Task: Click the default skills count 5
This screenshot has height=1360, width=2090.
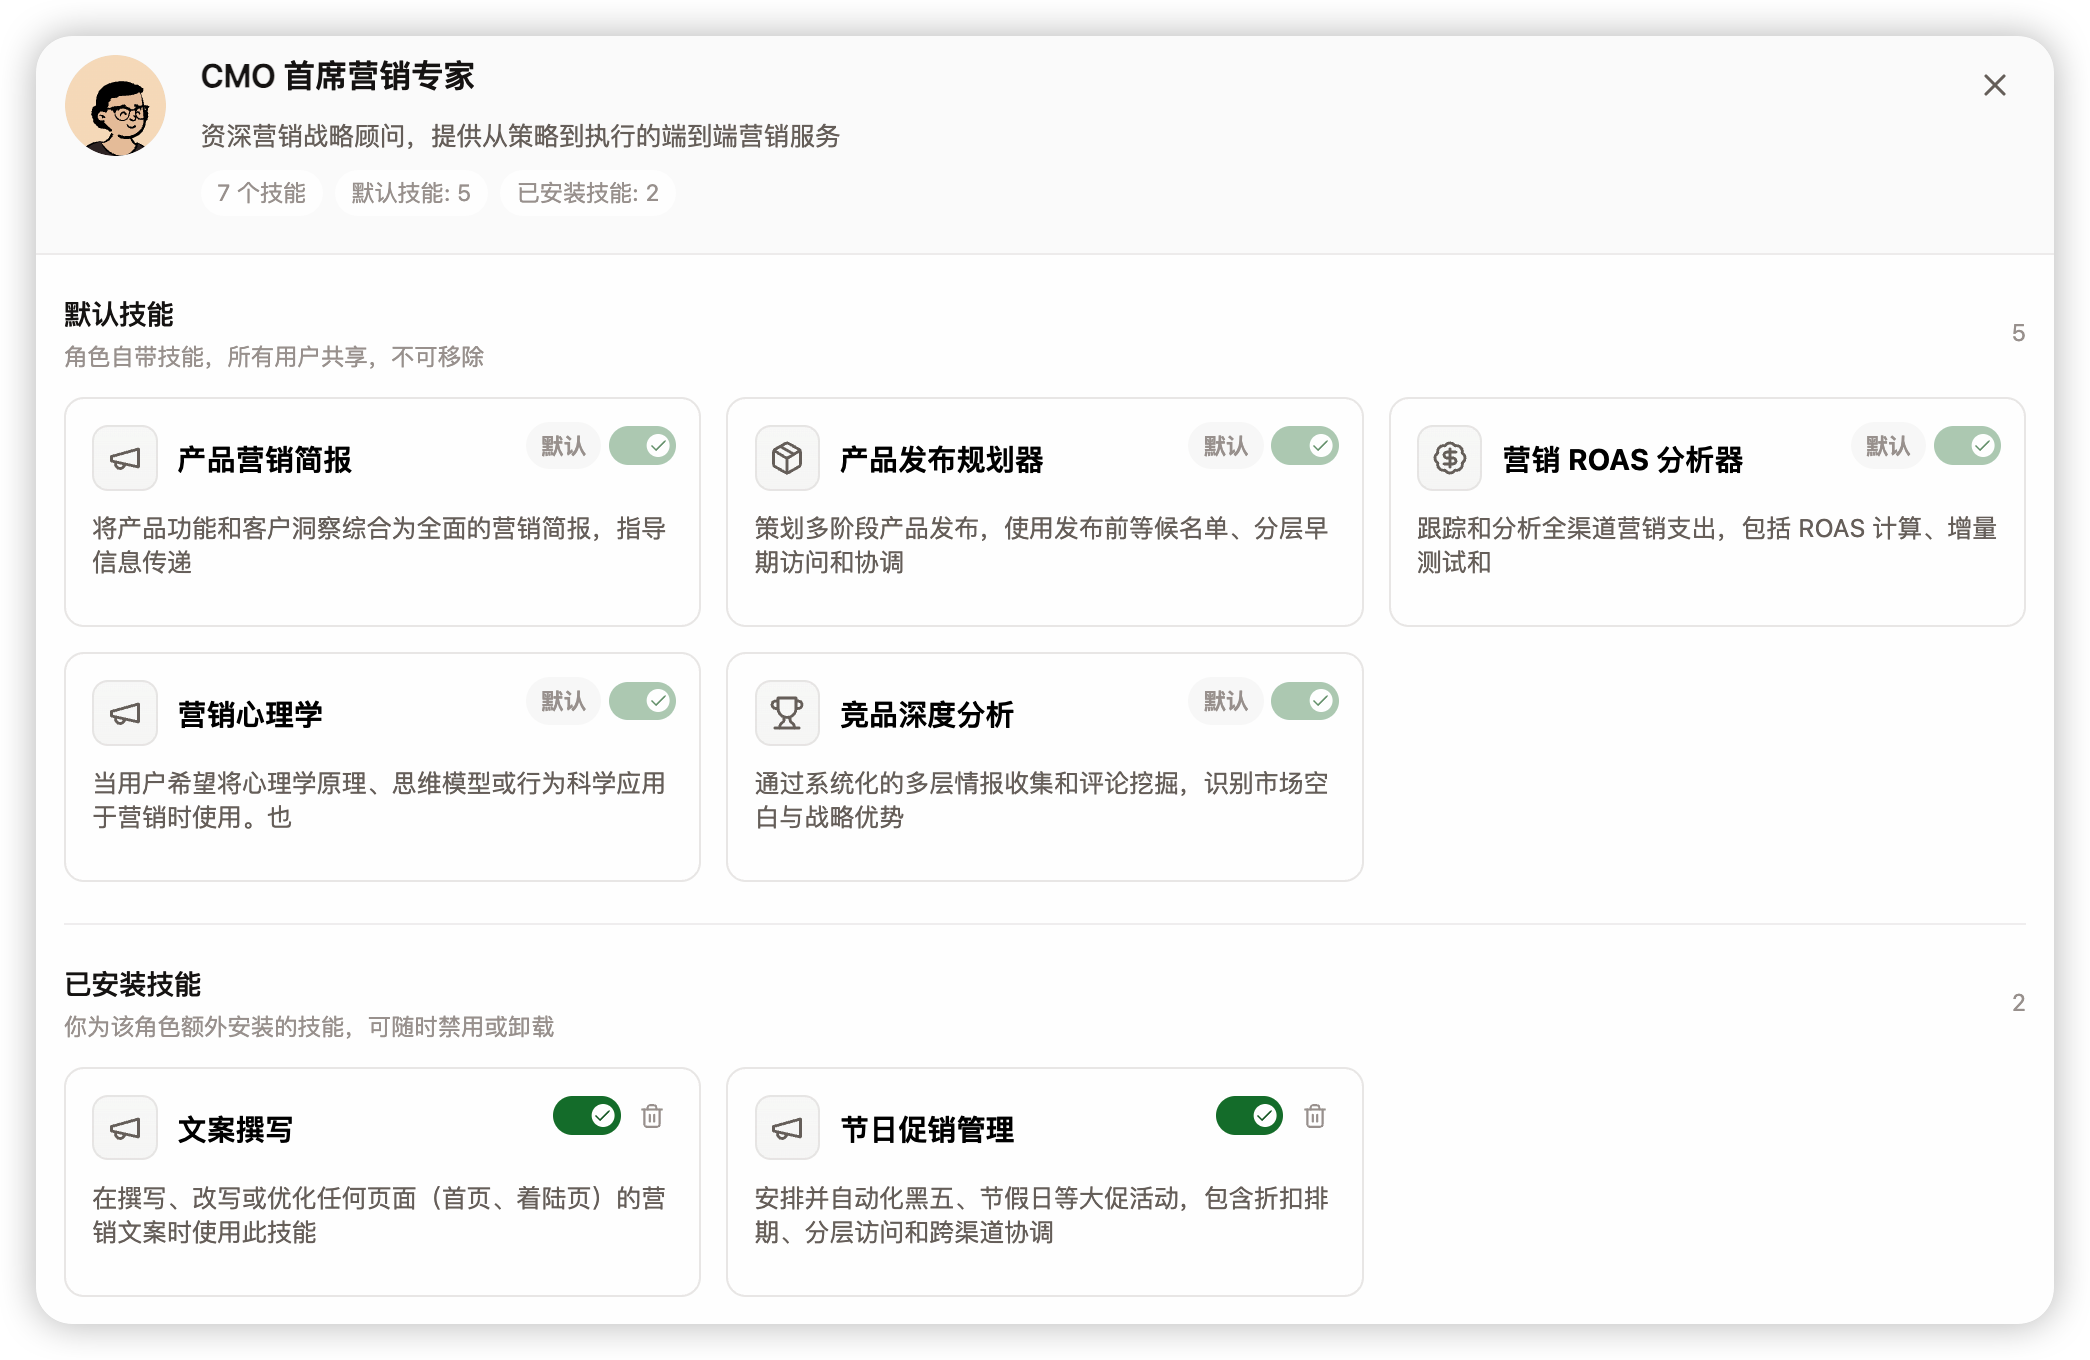Action: pos(2018,333)
